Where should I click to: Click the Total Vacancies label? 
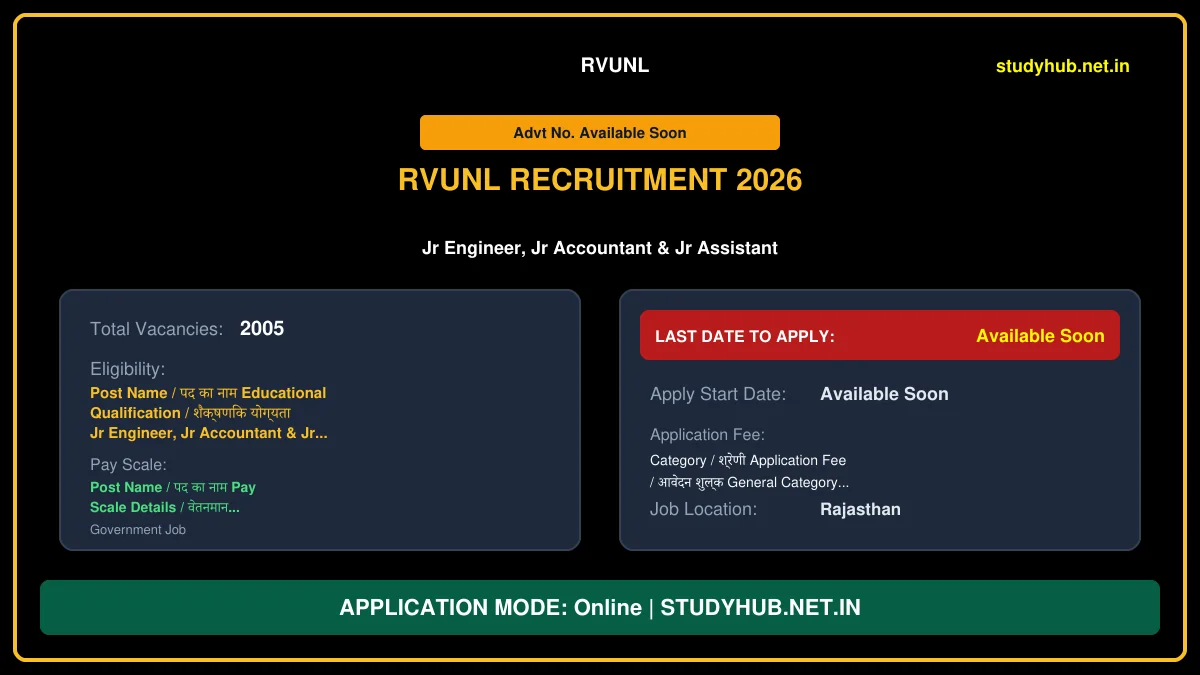pos(156,329)
